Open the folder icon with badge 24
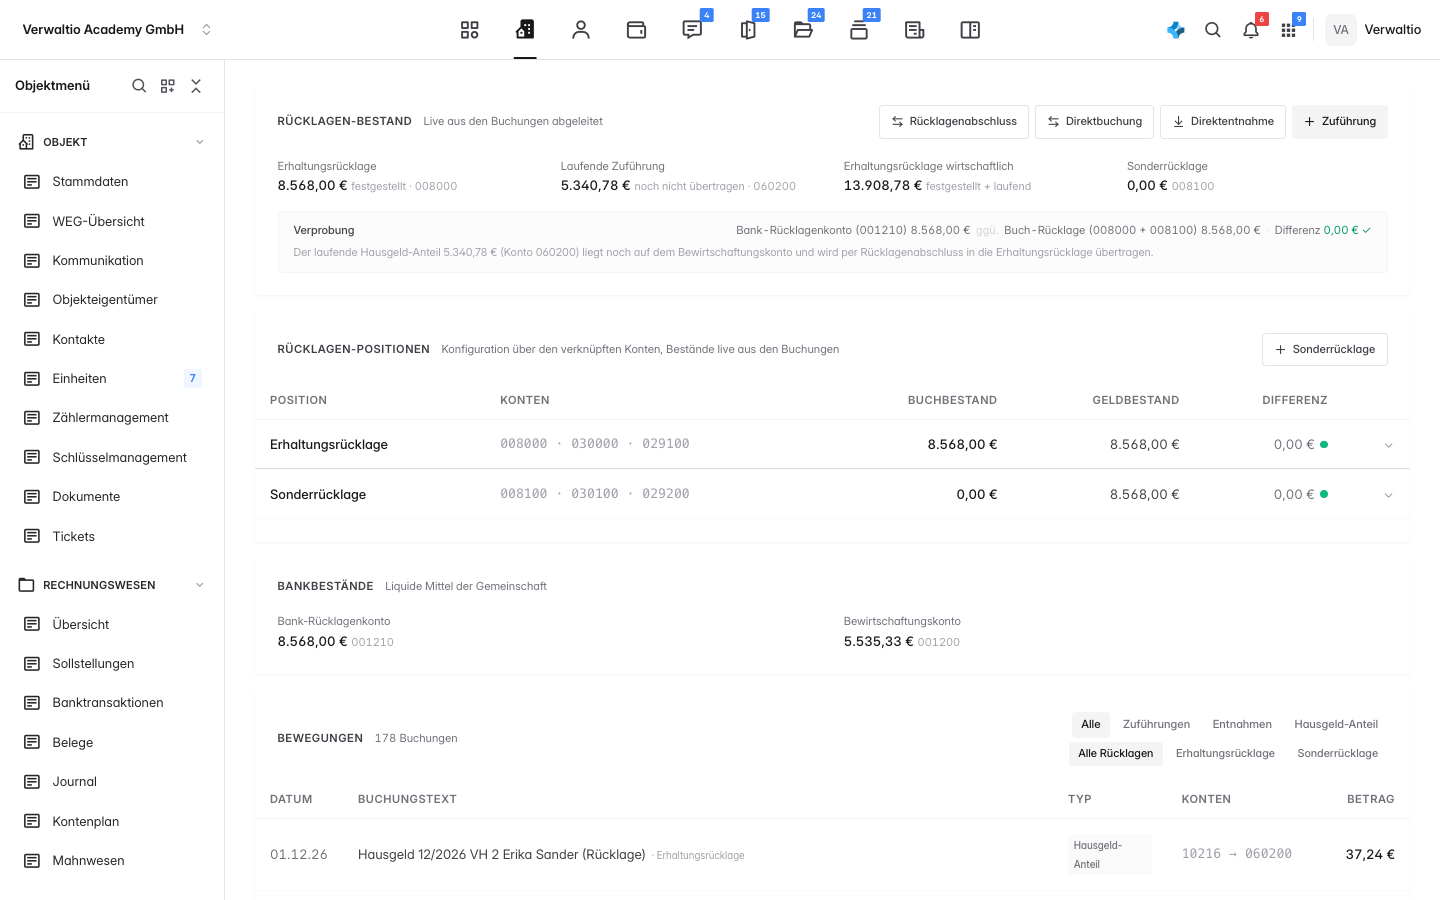 [x=803, y=30]
